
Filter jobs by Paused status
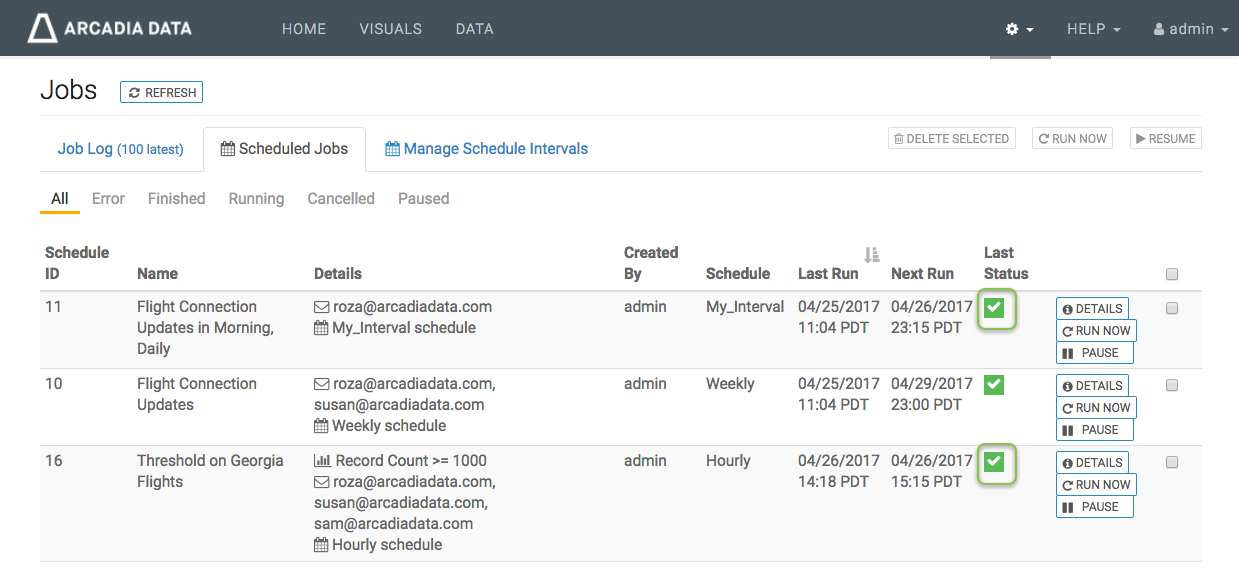click(x=423, y=199)
